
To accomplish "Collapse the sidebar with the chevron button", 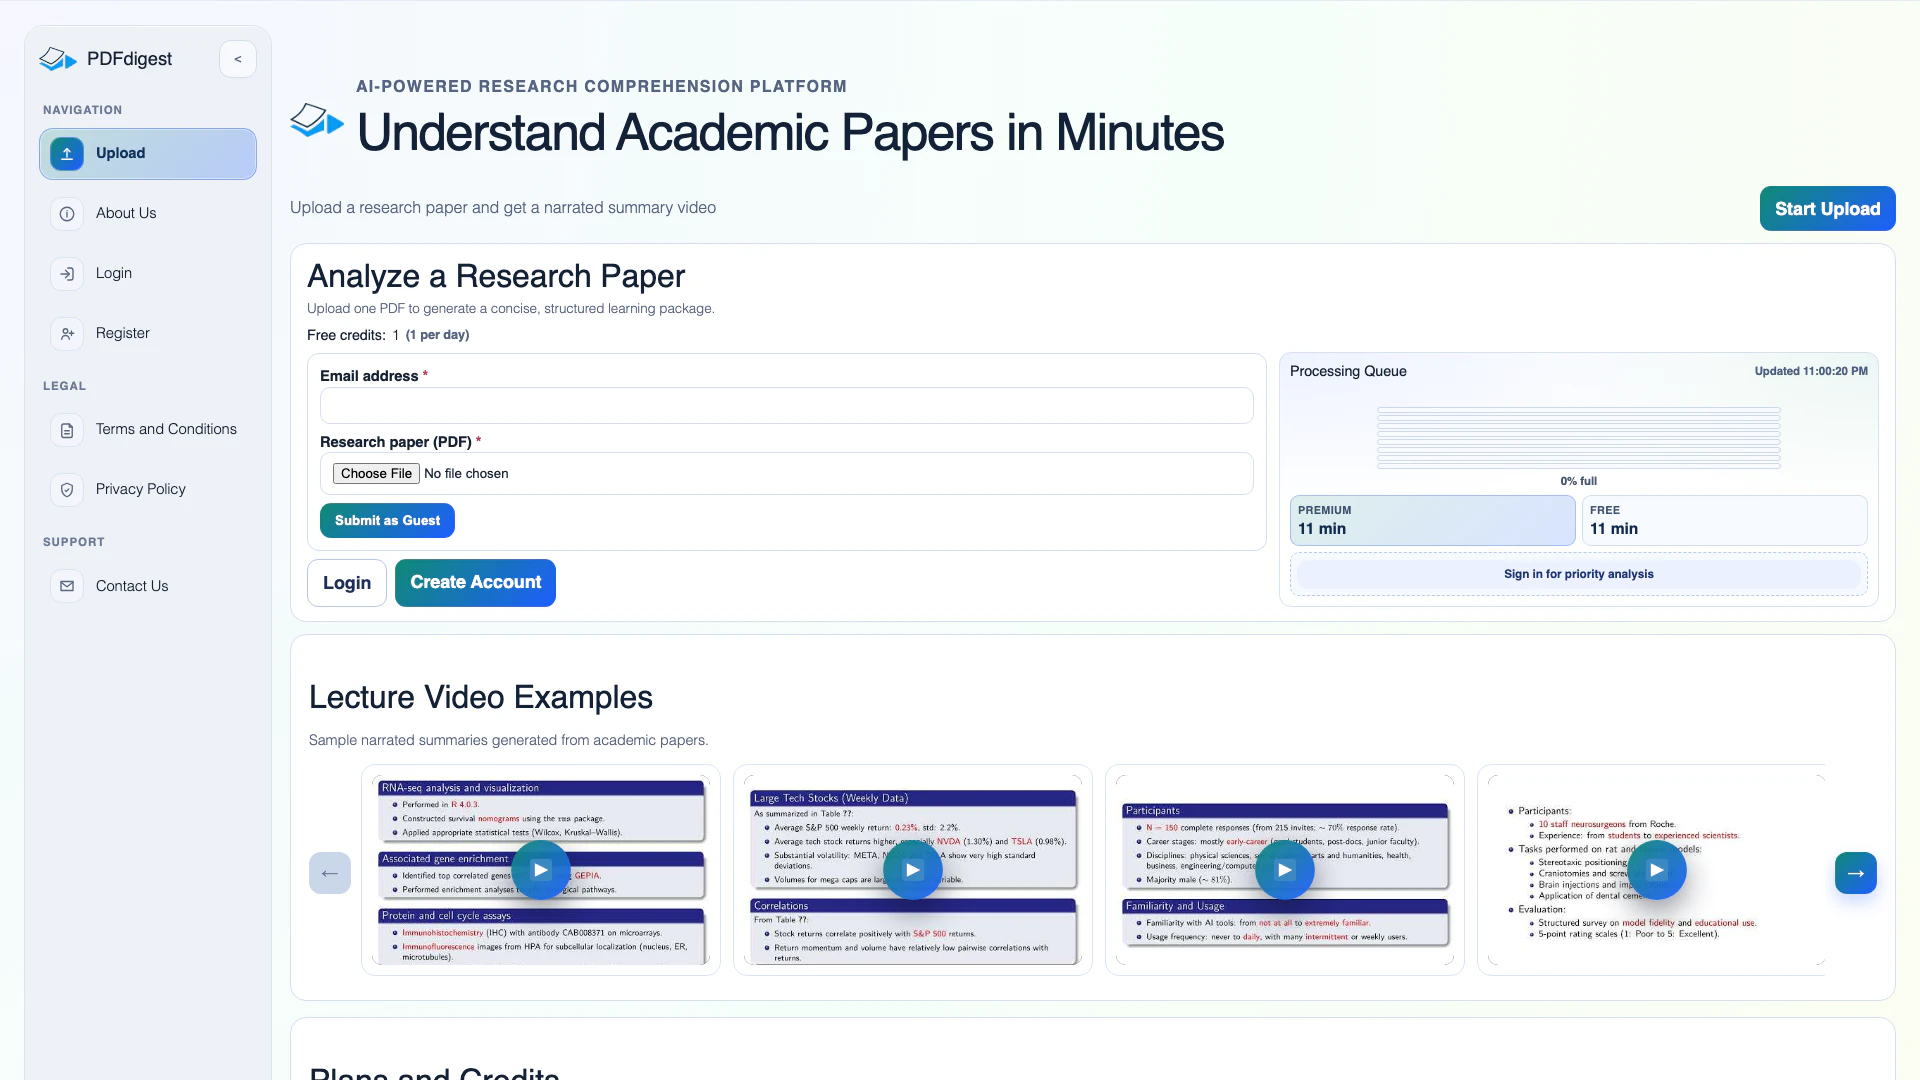I will pos(238,59).
